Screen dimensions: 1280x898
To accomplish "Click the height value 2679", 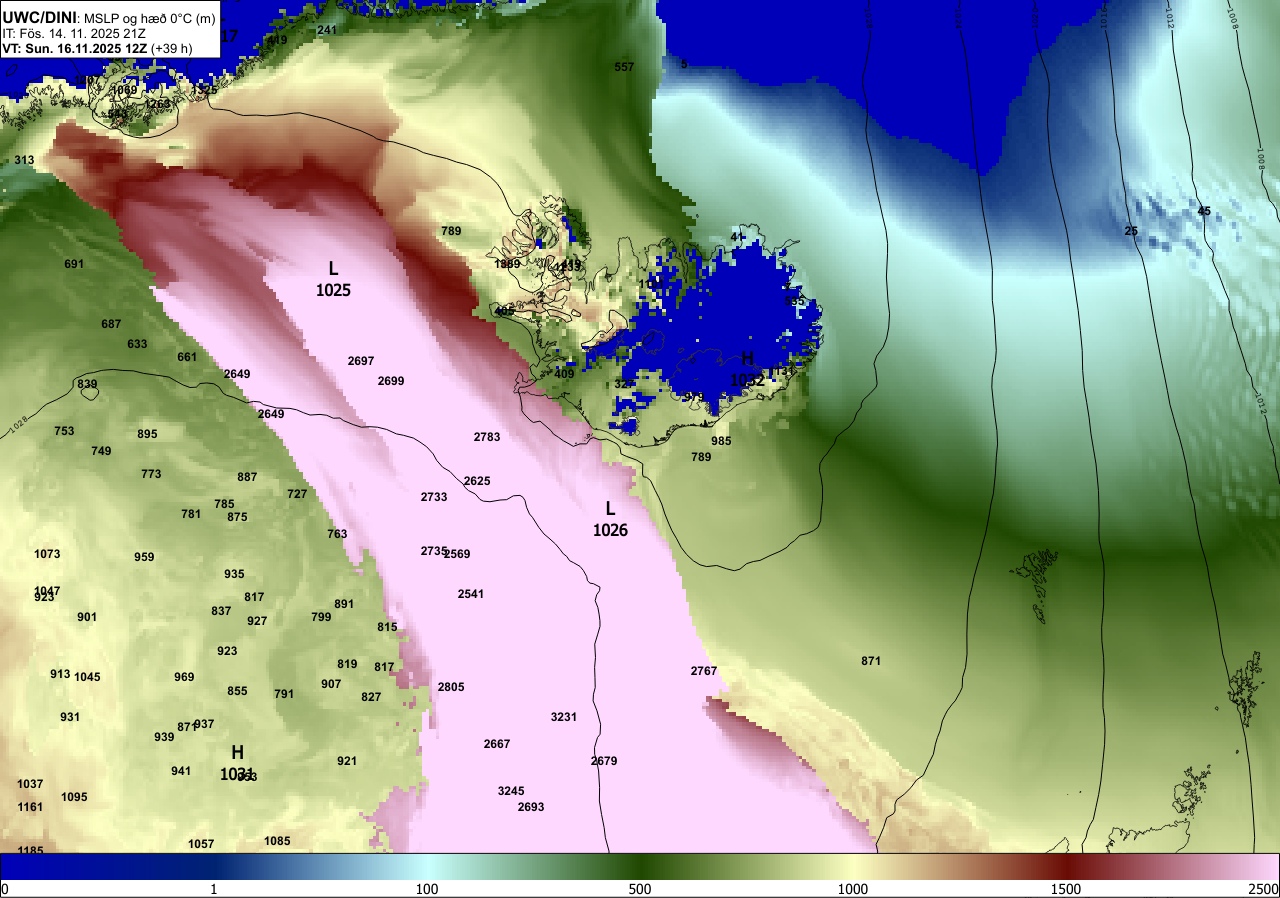I will pyautogui.click(x=604, y=761).
